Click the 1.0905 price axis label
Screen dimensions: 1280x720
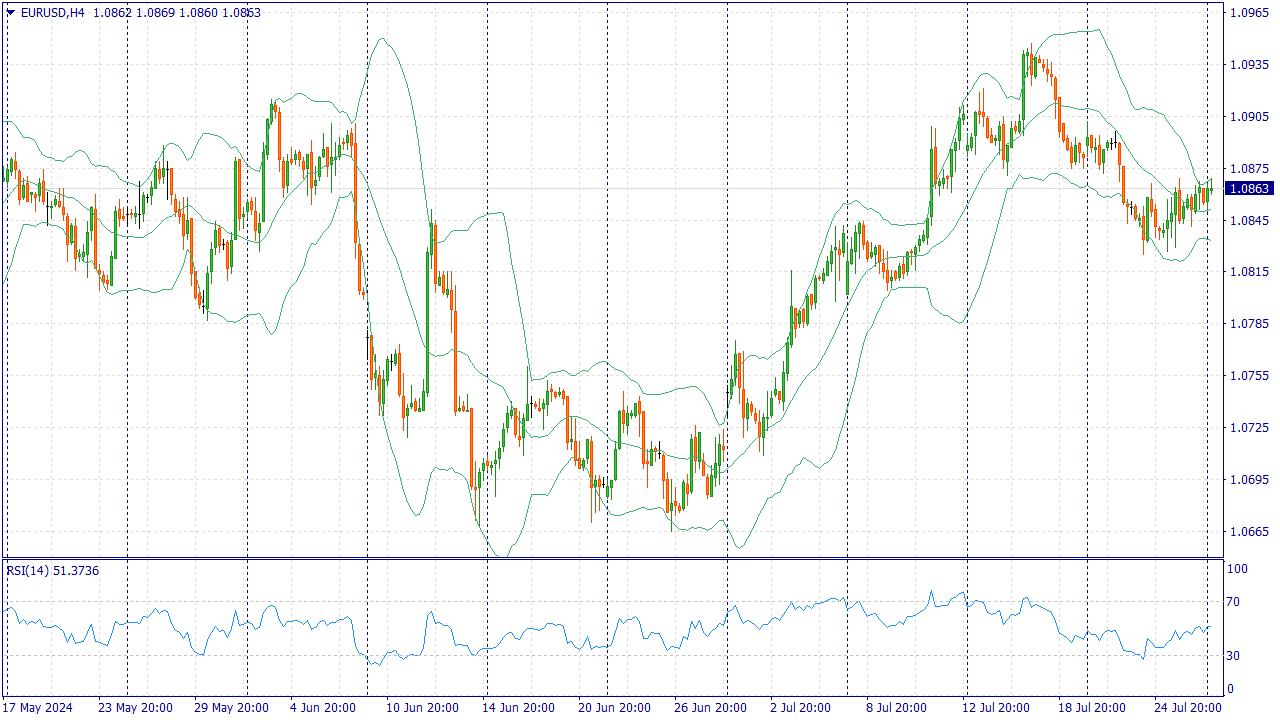point(1250,117)
